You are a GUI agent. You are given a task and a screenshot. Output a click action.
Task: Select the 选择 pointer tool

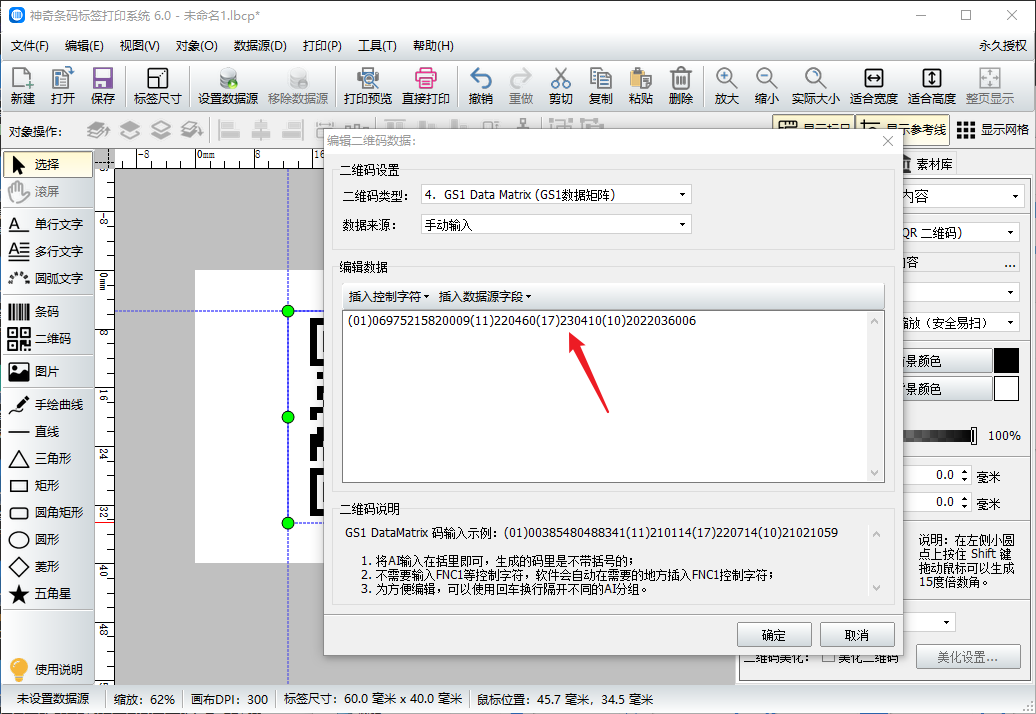click(x=48, y=164)
